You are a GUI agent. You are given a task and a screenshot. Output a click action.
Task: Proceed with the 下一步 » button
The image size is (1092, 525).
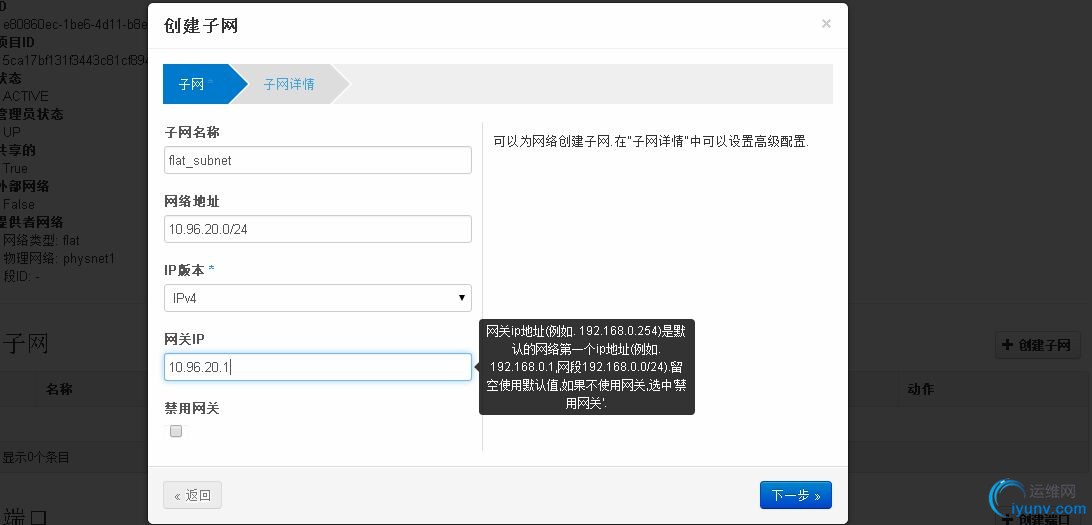pyautogui.click(x=795, y=495)
